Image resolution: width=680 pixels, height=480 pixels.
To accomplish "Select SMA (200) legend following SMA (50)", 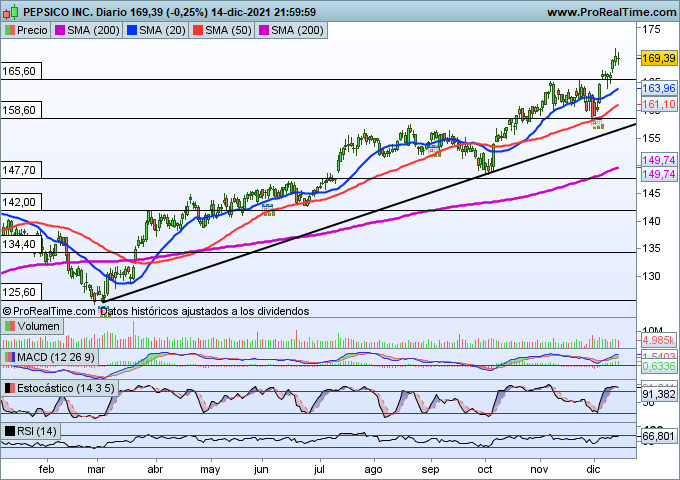I will click(291, 30).
